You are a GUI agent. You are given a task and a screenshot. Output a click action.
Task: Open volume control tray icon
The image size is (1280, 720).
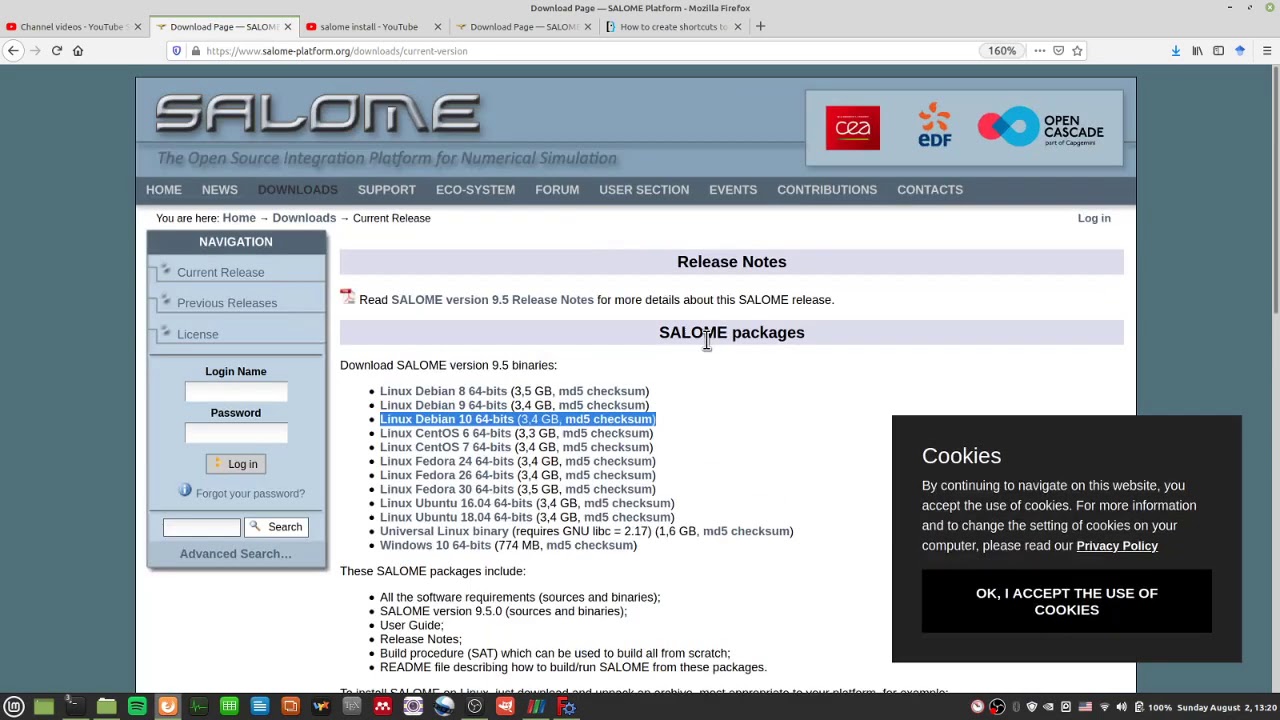(1121, 707)
